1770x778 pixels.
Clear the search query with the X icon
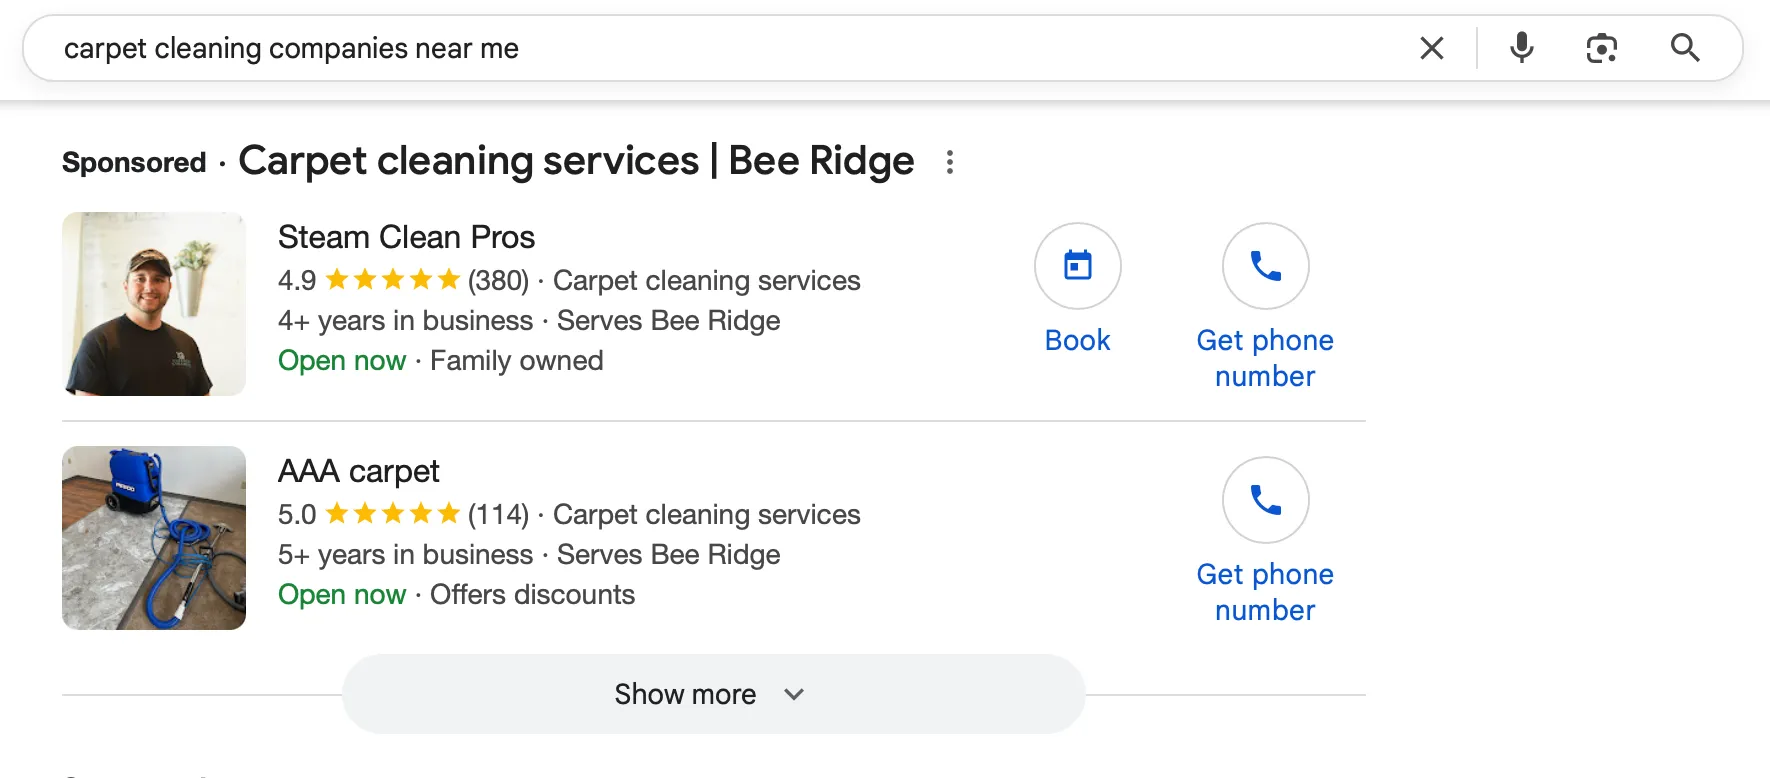[1432, 47]
